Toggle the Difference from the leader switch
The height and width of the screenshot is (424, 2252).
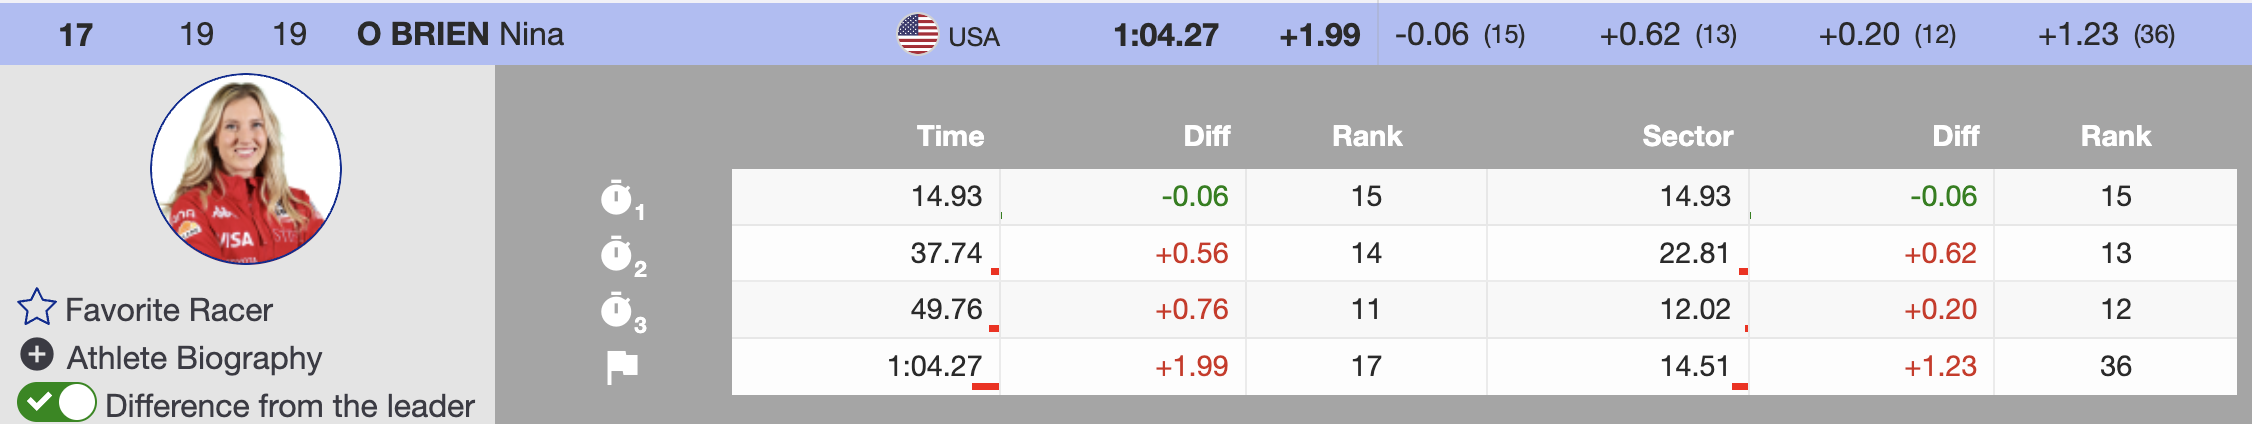click(x=57, y=403)
